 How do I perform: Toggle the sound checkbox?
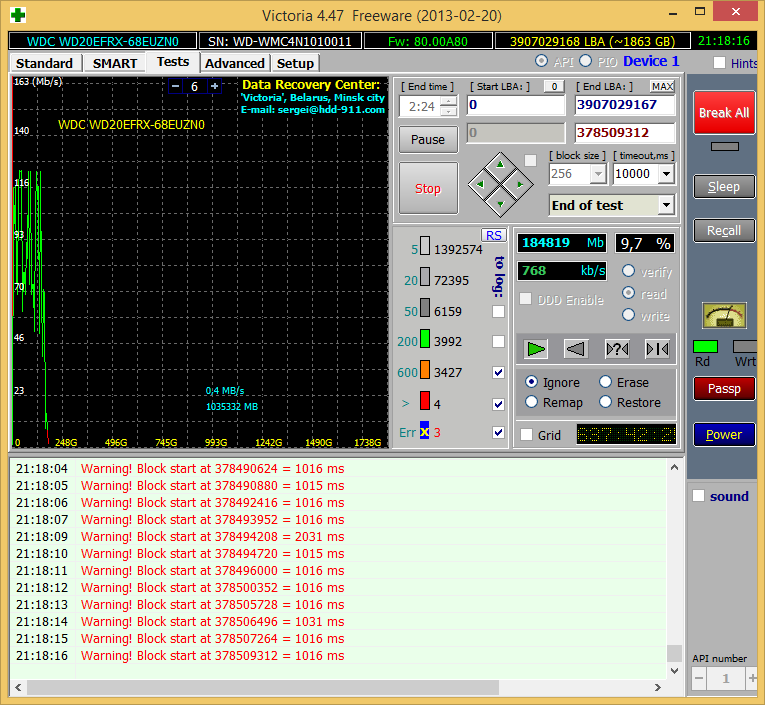click(699, 496)
